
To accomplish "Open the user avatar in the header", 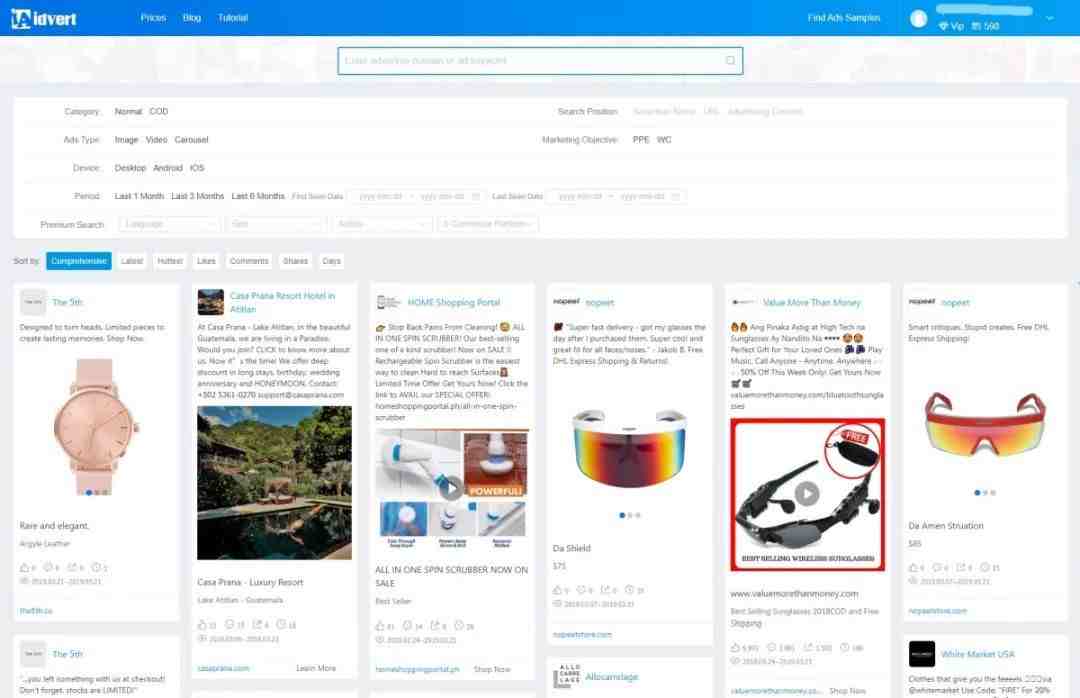I will point(918,19).
